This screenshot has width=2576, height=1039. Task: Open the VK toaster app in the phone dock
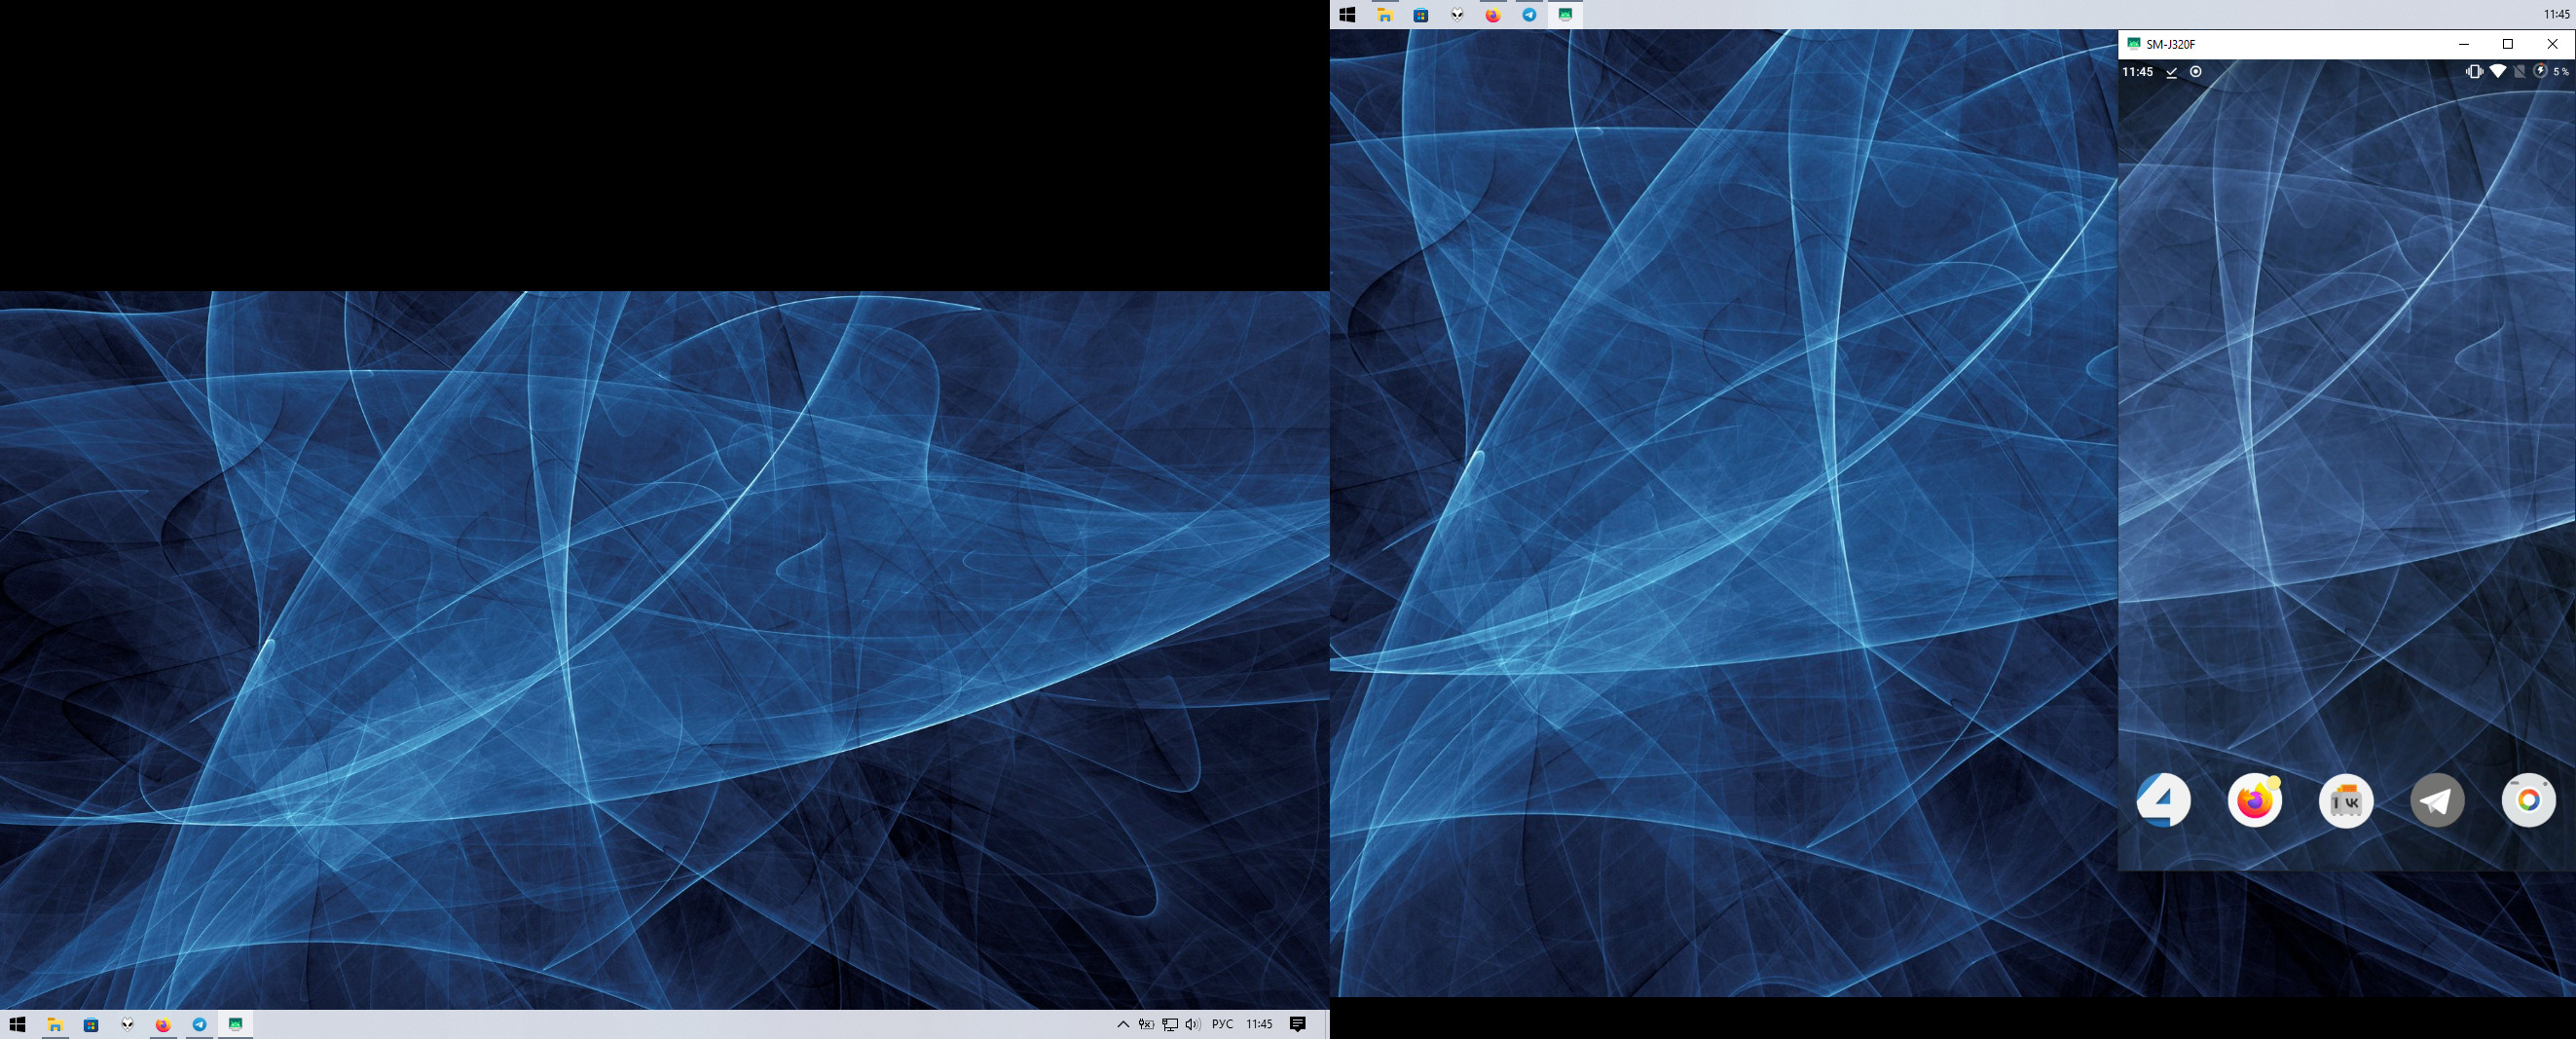[2346, 800]
